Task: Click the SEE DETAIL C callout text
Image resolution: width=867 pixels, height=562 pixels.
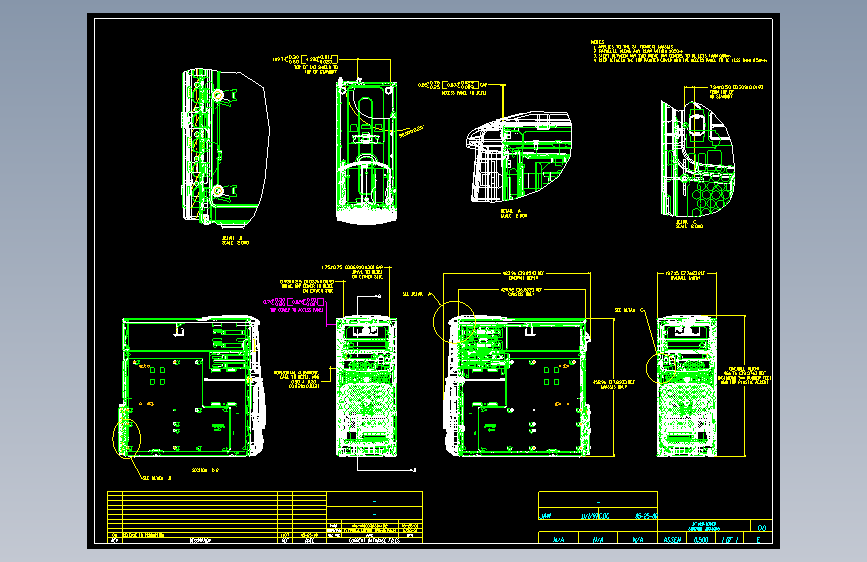Action: [629, 310]
